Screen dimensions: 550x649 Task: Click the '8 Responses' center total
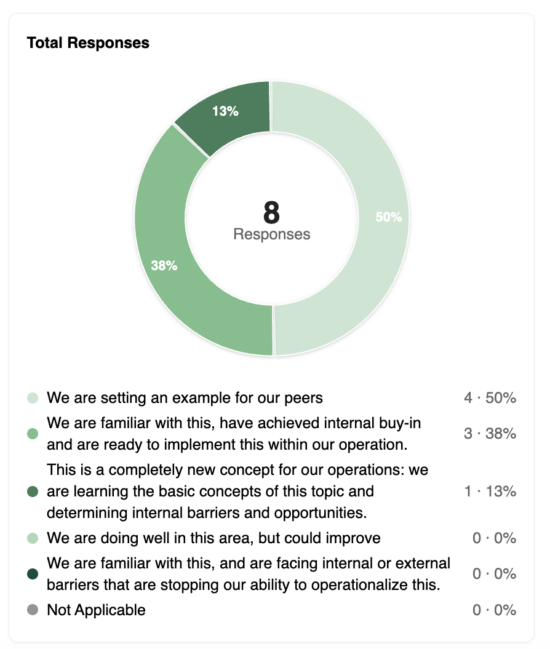point(271,221)
